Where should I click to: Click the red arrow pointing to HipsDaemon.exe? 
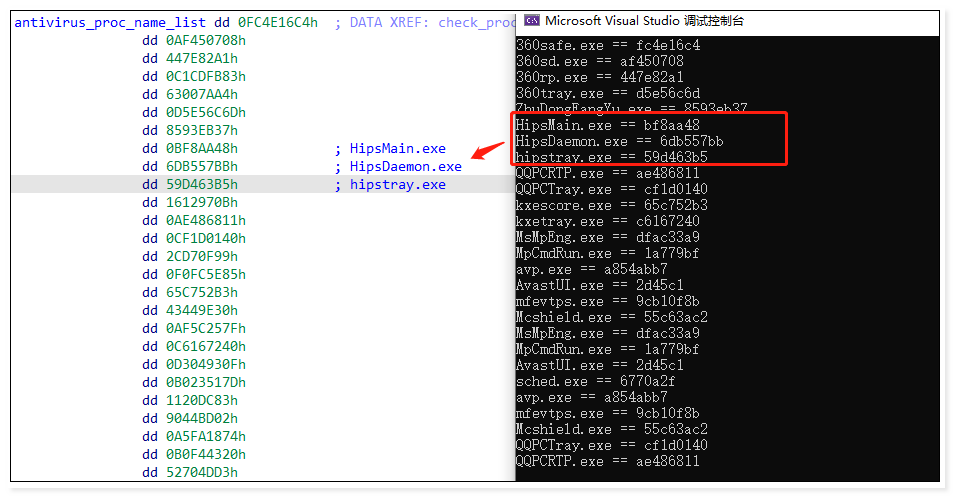tap(488, 151)
